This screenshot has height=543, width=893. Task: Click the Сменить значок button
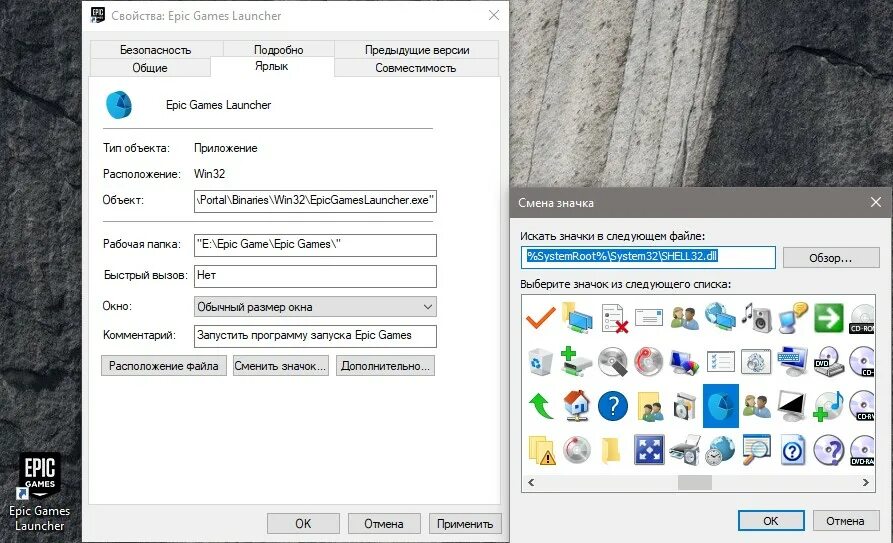pyautogui.click(x=280, y=366)
